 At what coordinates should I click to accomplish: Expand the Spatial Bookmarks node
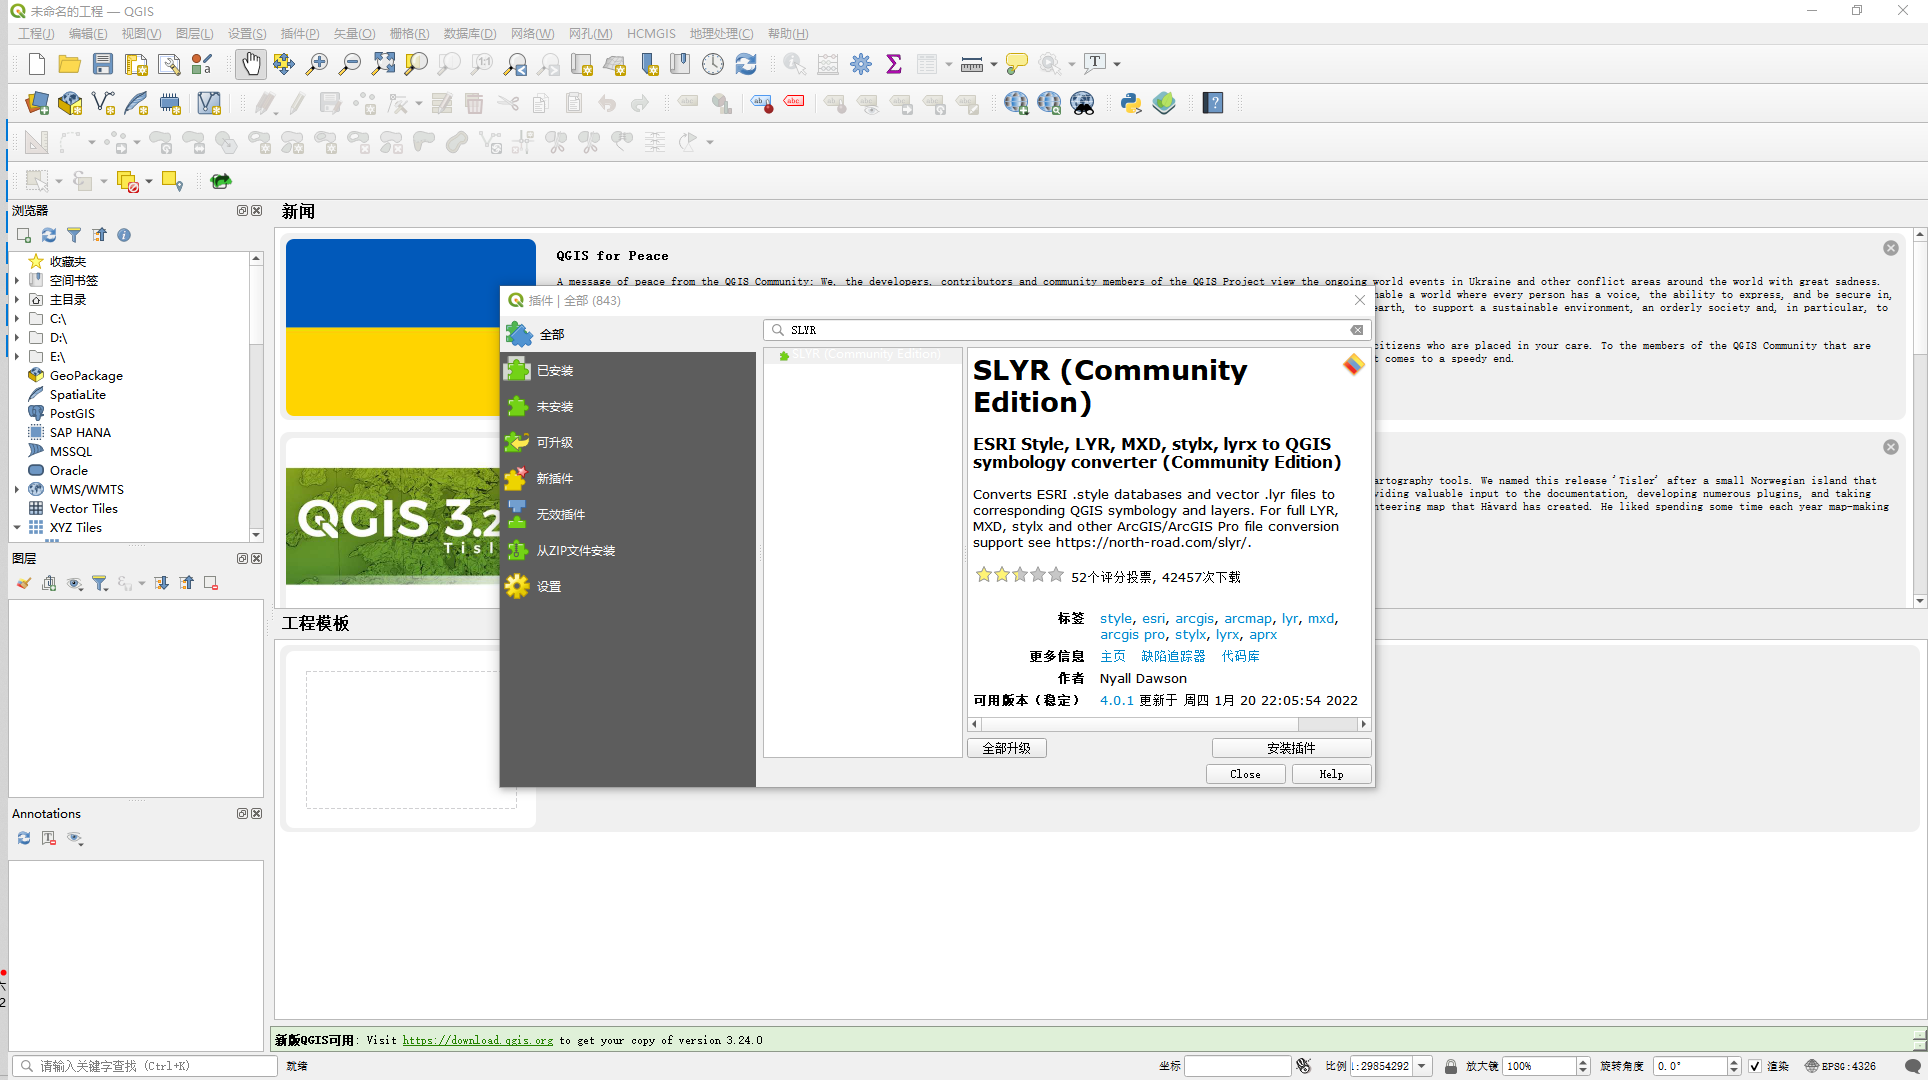(x=17, y=281)
